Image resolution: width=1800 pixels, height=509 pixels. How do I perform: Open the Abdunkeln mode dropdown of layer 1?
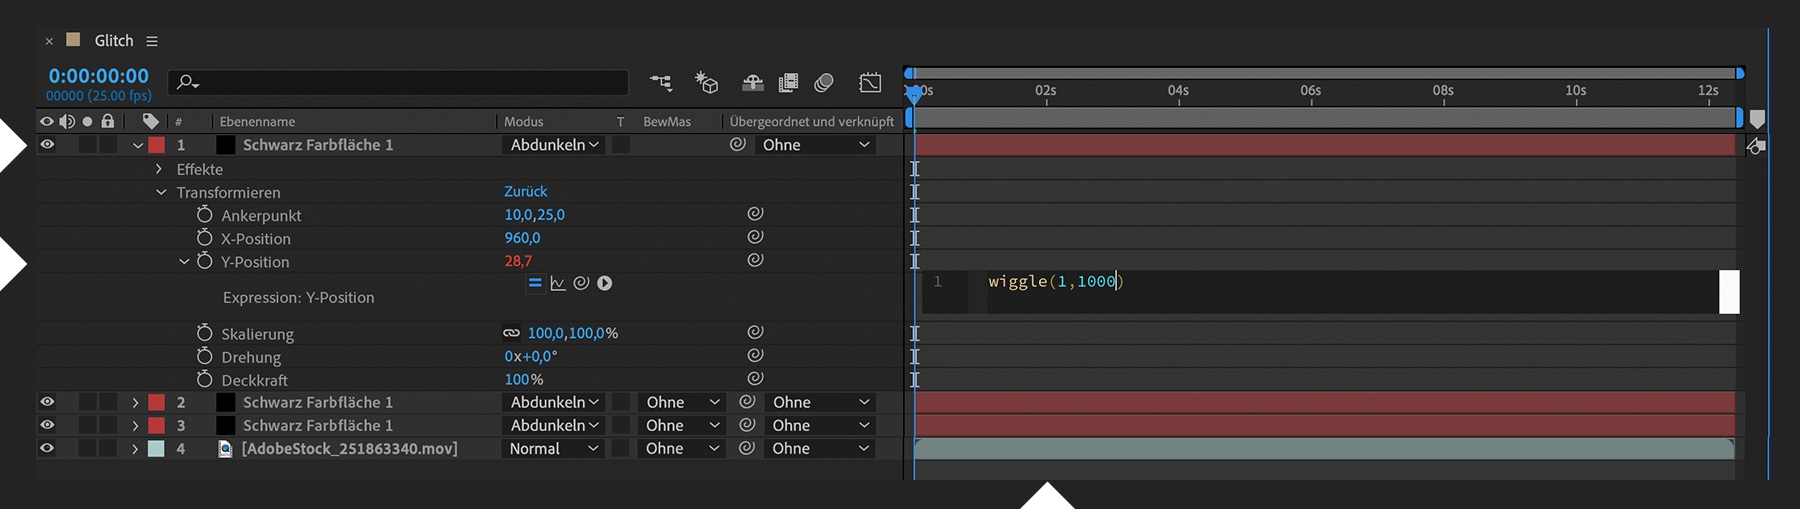click(x=554, y=145)
